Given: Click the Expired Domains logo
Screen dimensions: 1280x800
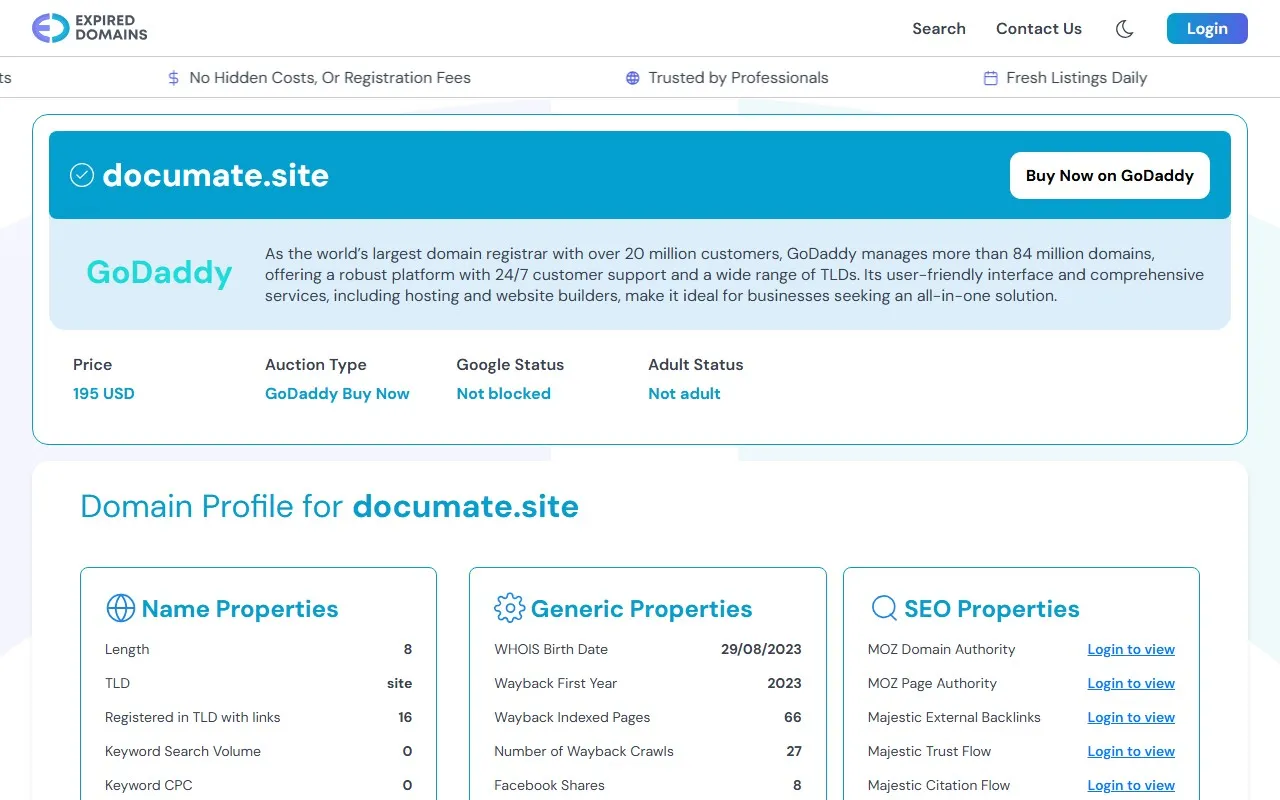Looking at the screenshot, I should coord(89,28).
